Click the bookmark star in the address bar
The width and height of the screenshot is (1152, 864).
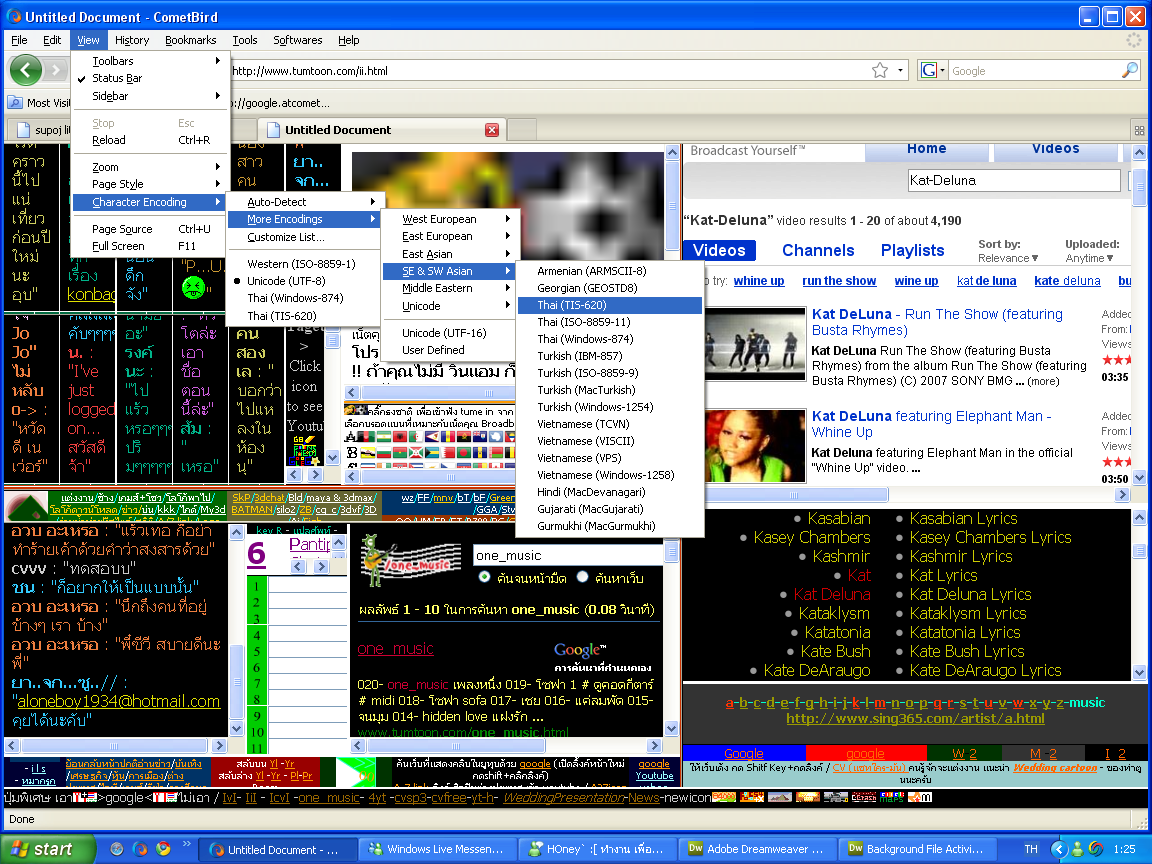coord(880,70)
